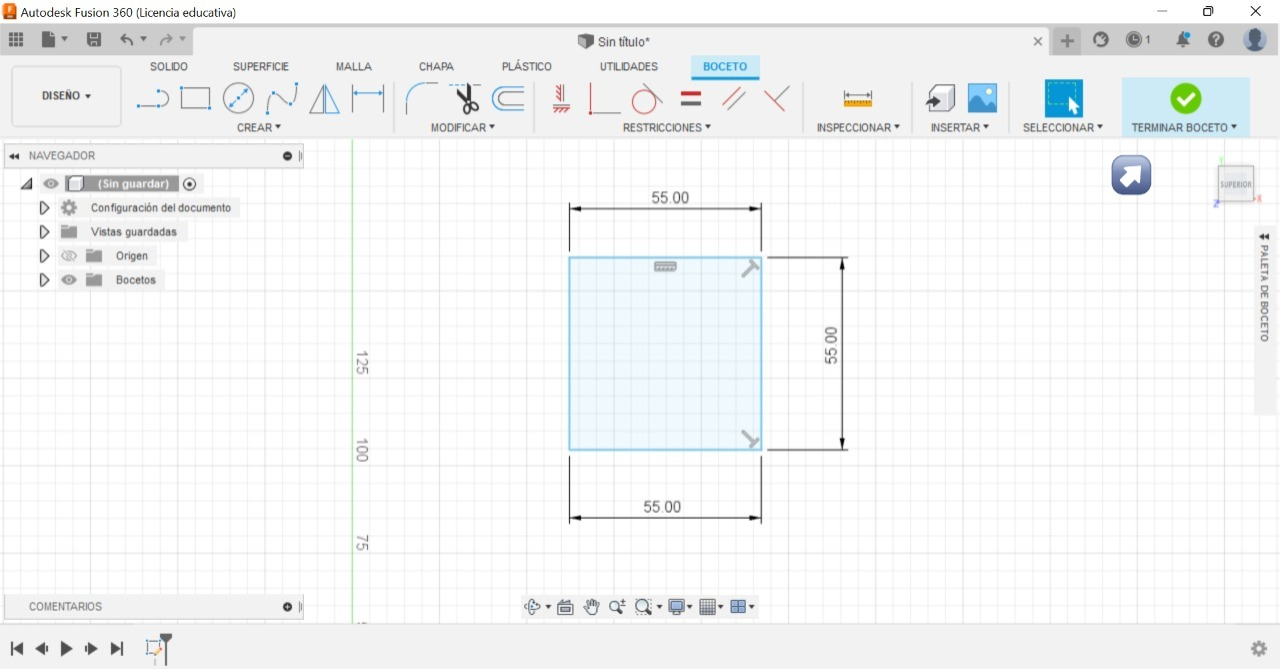
Task: Open the Orbit navigation tool
Action: tap(533, 607)
